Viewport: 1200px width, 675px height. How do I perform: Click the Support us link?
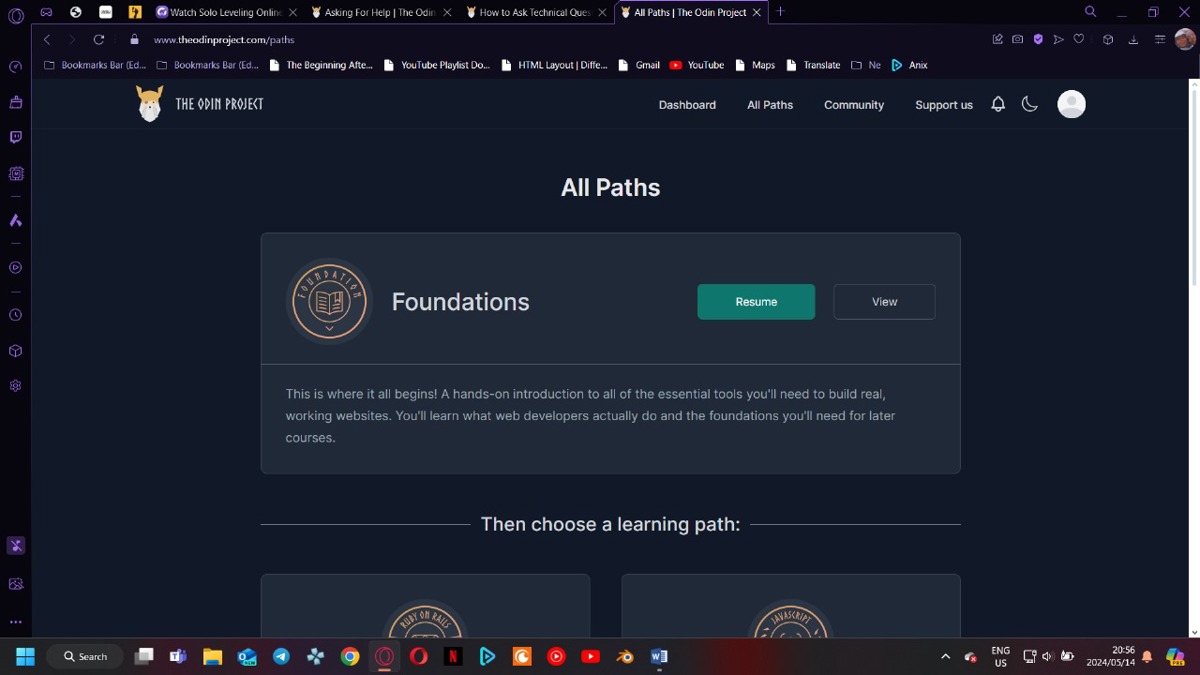944,105
